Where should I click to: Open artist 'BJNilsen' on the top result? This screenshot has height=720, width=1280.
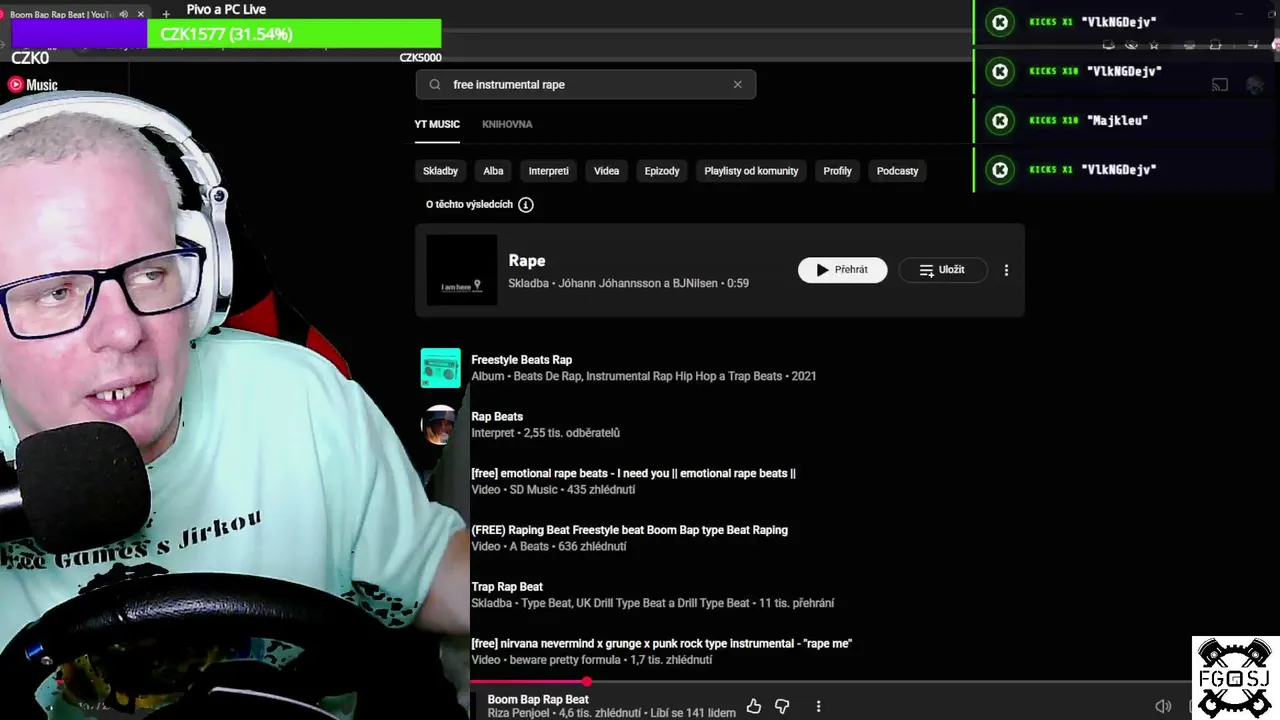(695, 283)
